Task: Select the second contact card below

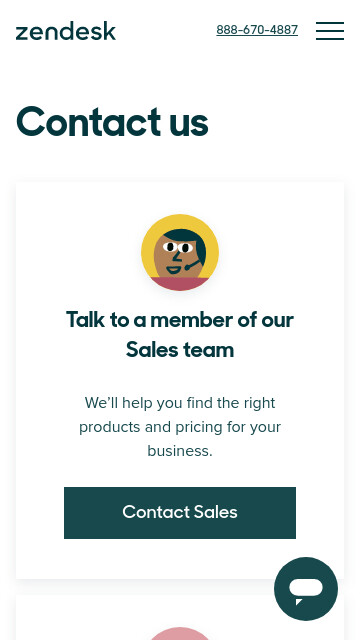Action: pos(180,617)
